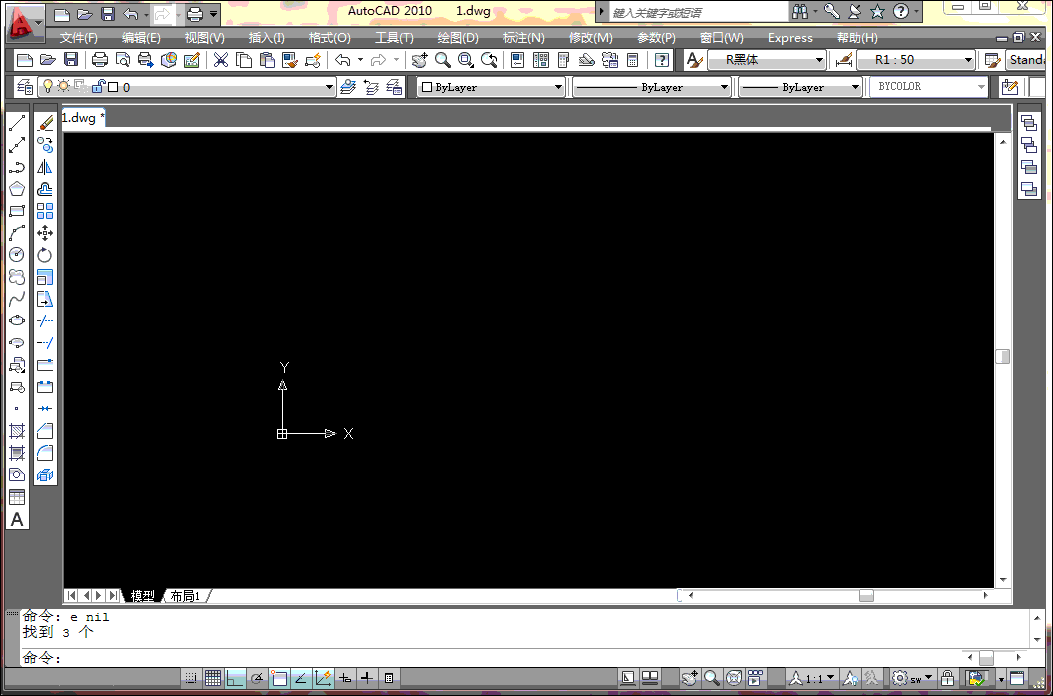Select the Multiline Text tool

[17, 519]
